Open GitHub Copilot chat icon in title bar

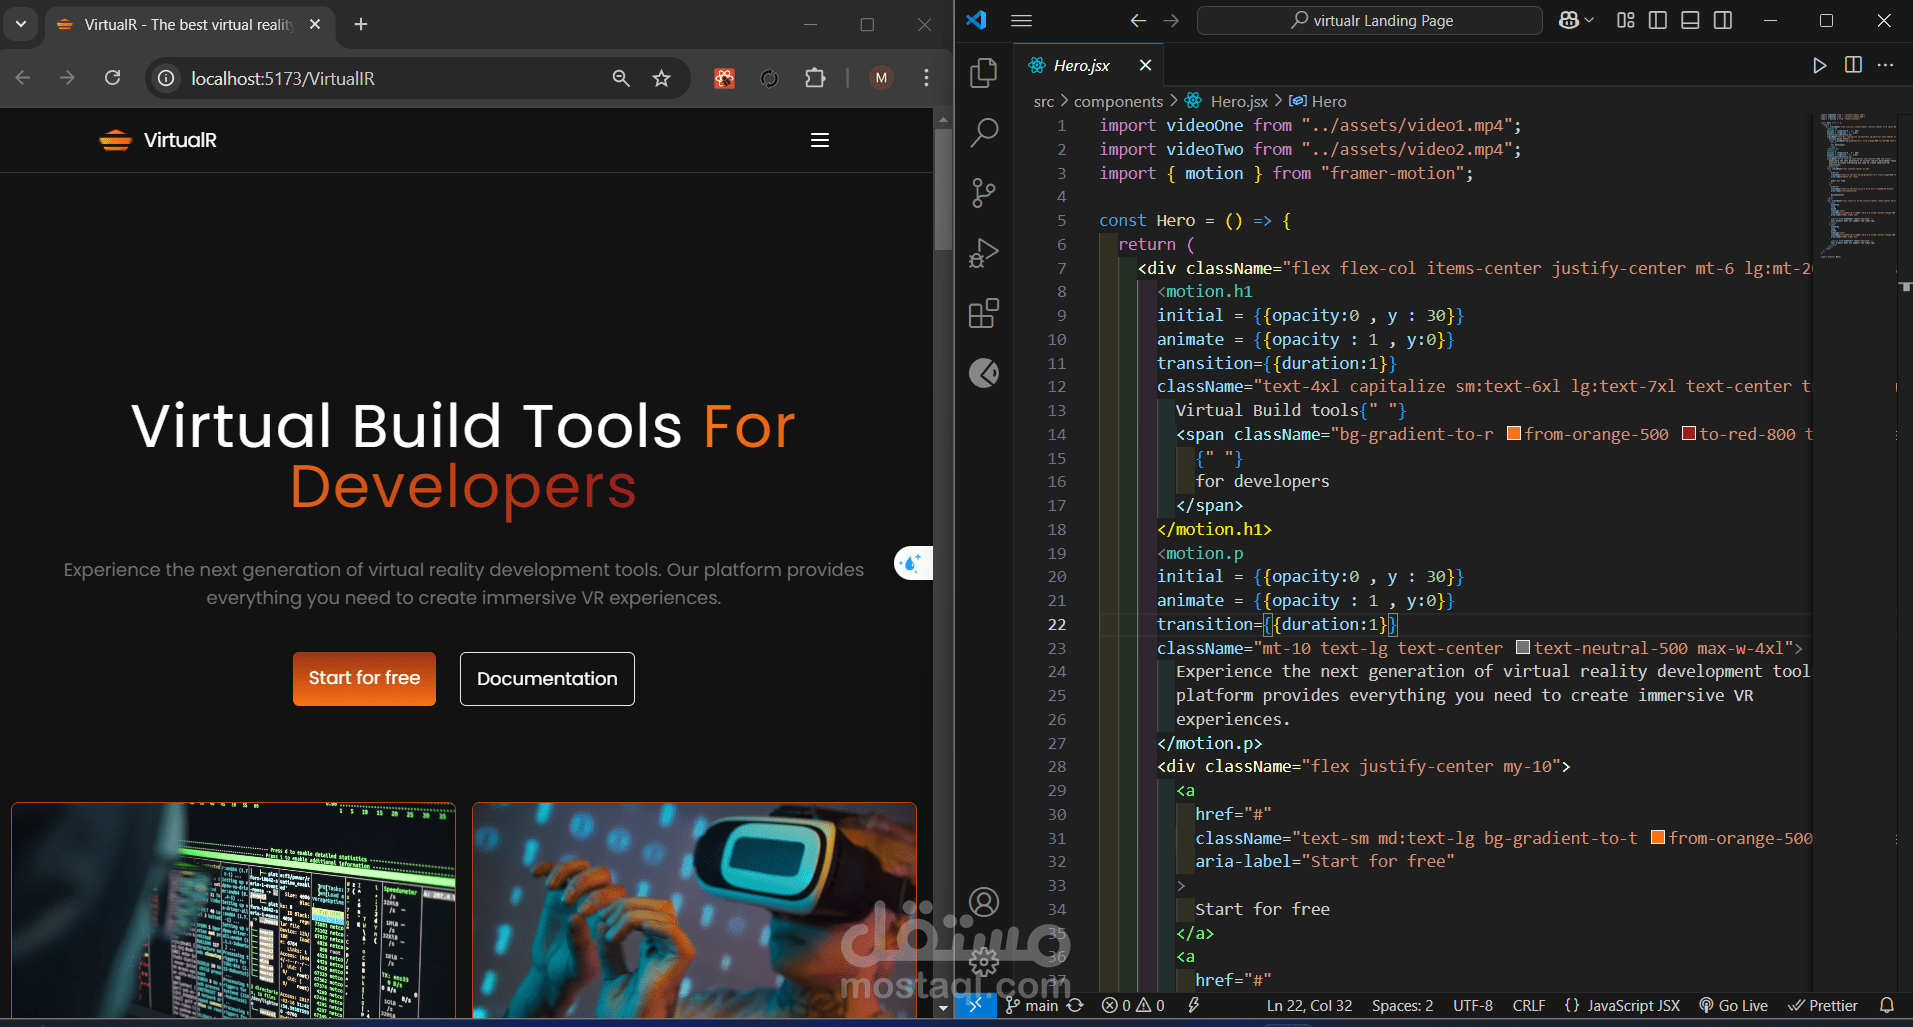1569,20
